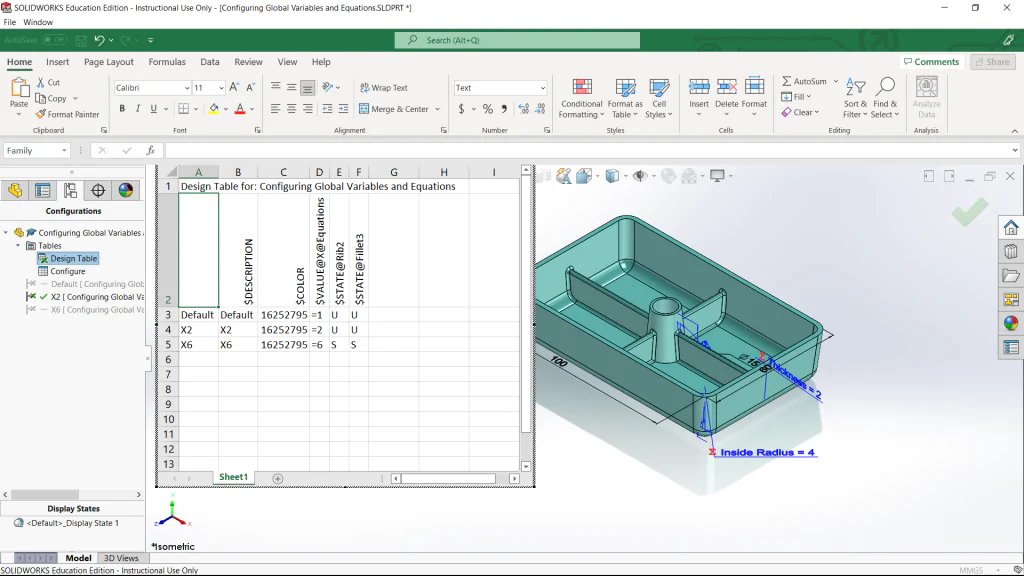
Task: Expand the AutoSum dropdown arrow
Action: (x=836, y=82)
